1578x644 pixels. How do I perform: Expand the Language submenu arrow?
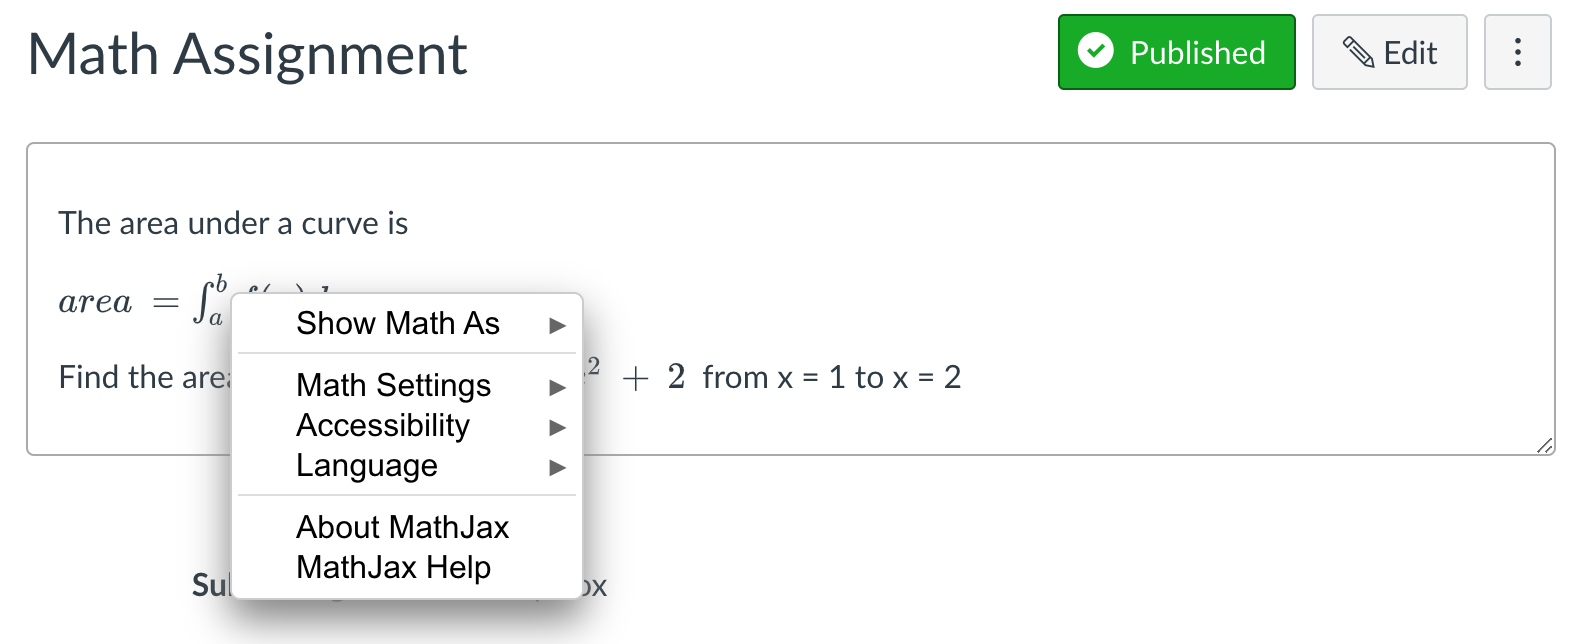(558, 467)
